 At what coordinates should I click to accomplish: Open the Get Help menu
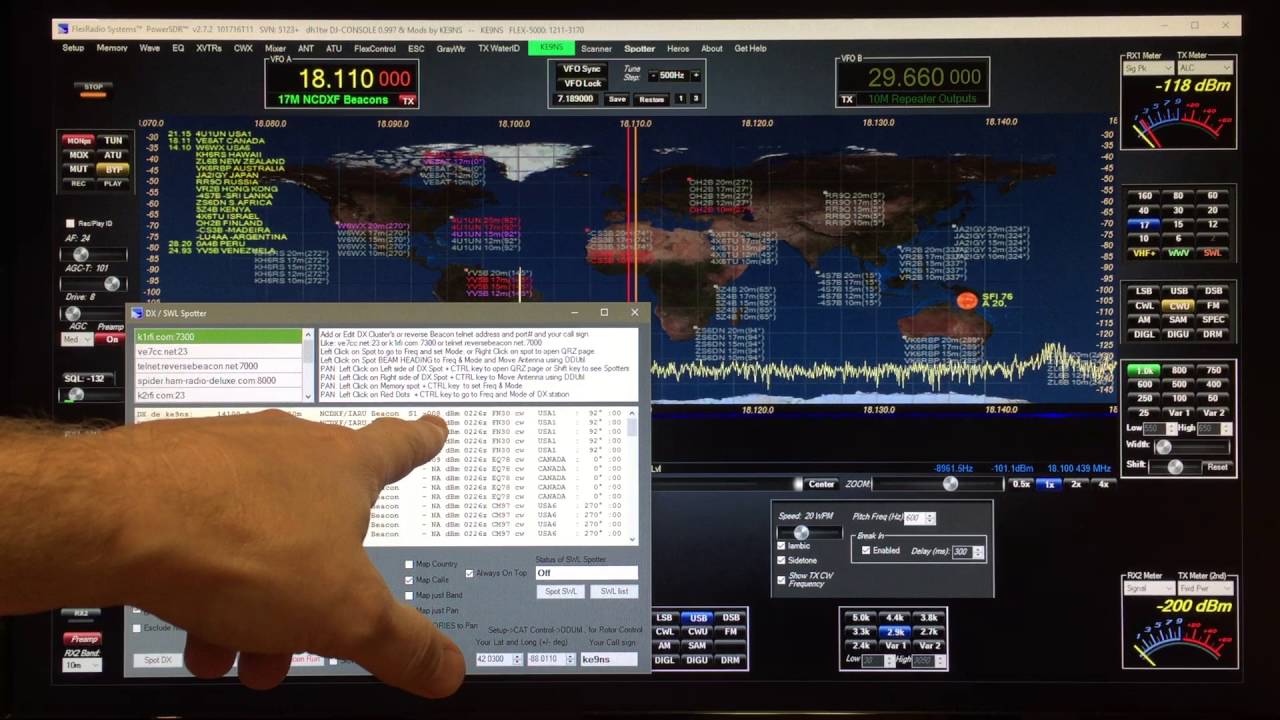click(750, 48)
